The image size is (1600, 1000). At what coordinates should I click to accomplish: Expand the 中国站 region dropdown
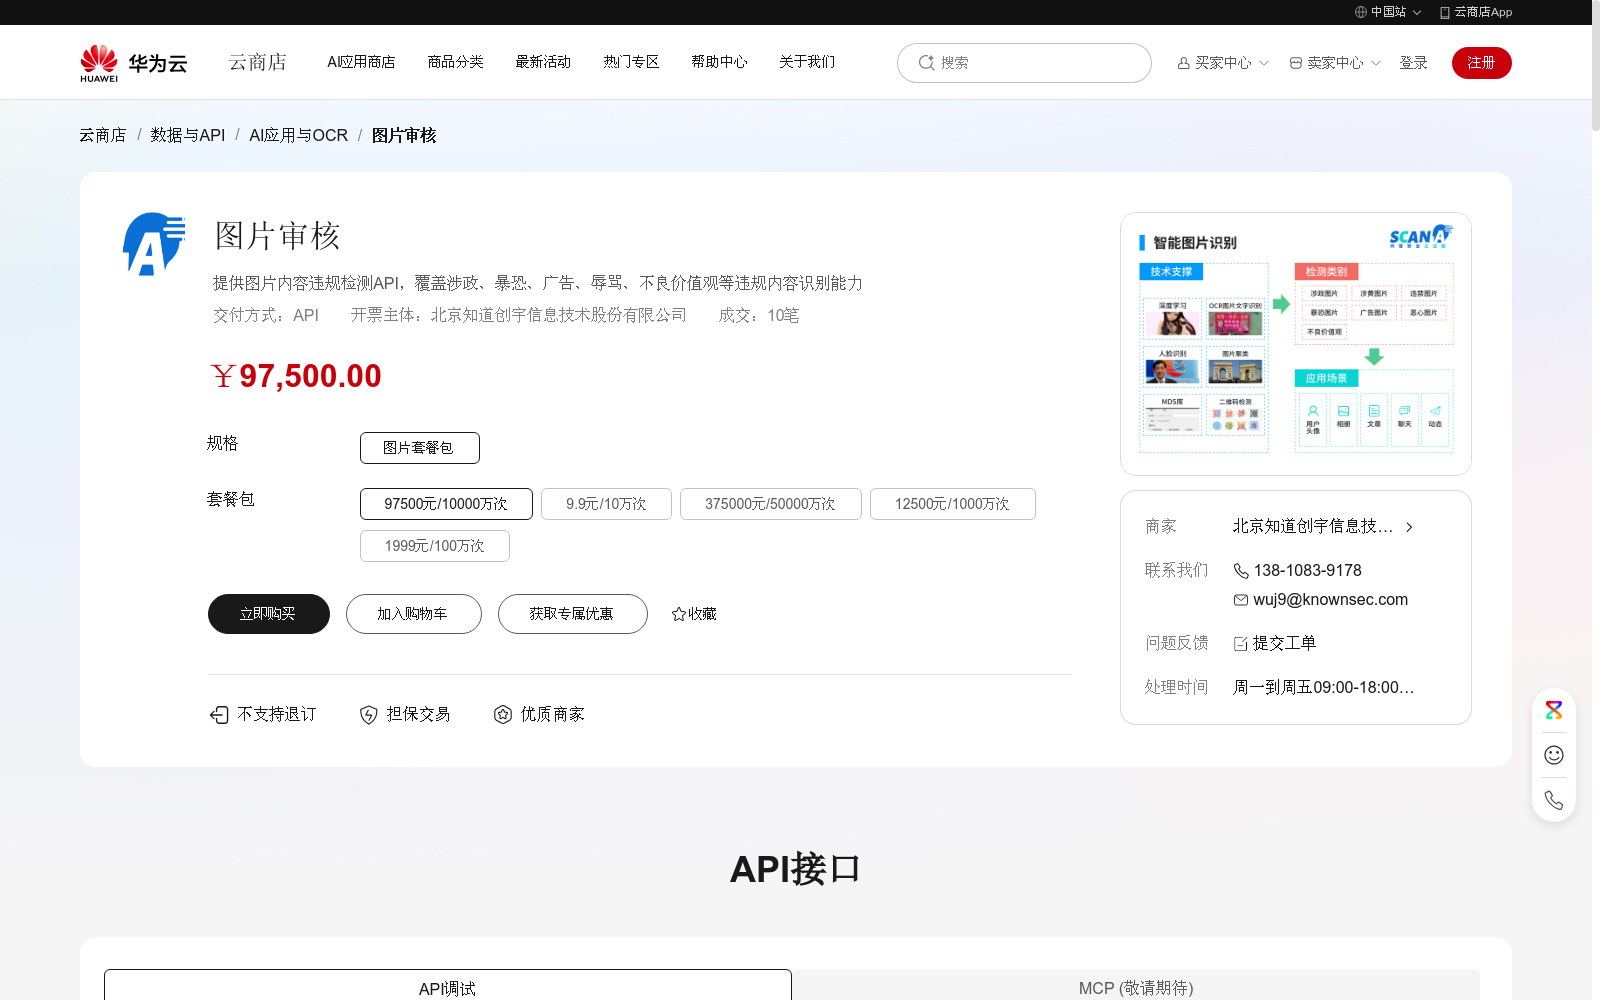[1417, 13]
